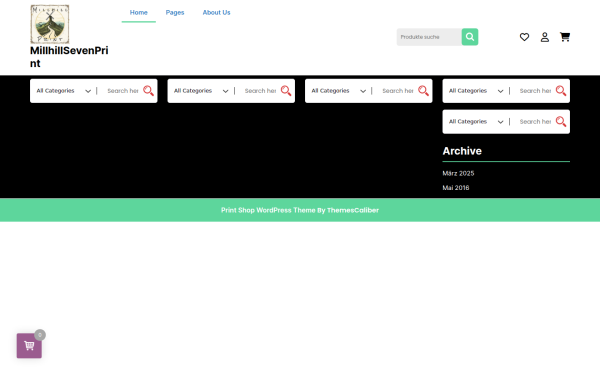This screenshot has height=375, width=600.
Task: Click the second widget's red magnifier icon
Action: (x=286, y=91)
